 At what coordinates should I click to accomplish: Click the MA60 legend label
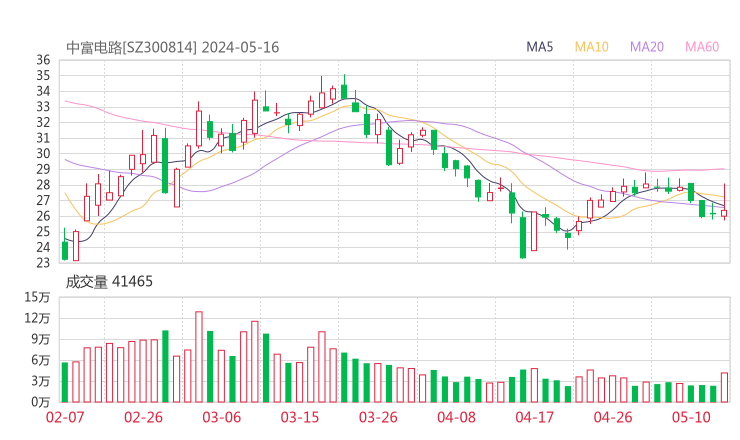(x=702, y=47)
